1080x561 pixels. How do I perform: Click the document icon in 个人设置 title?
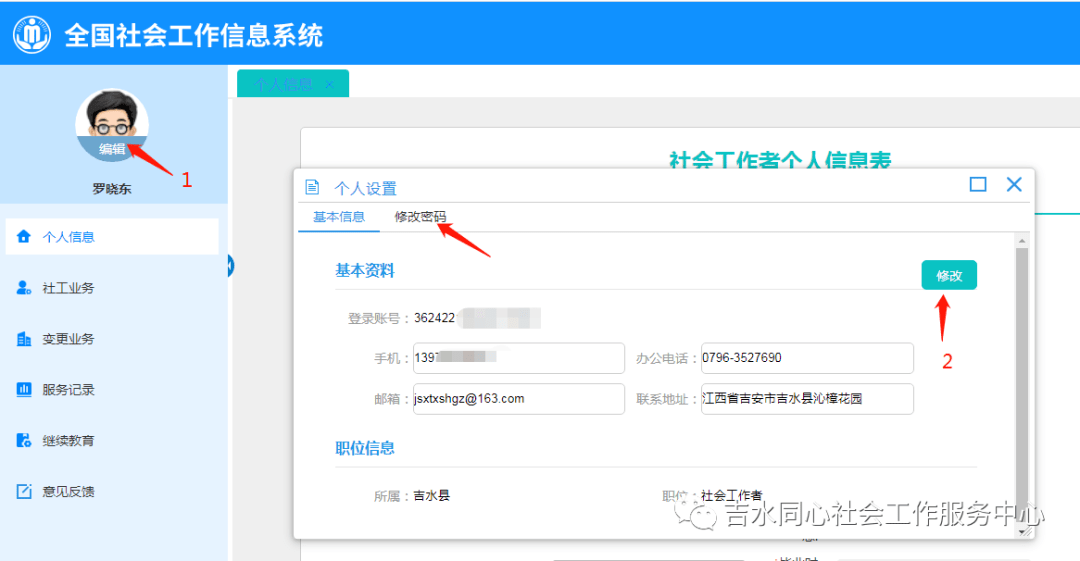(x=312, y=187)
